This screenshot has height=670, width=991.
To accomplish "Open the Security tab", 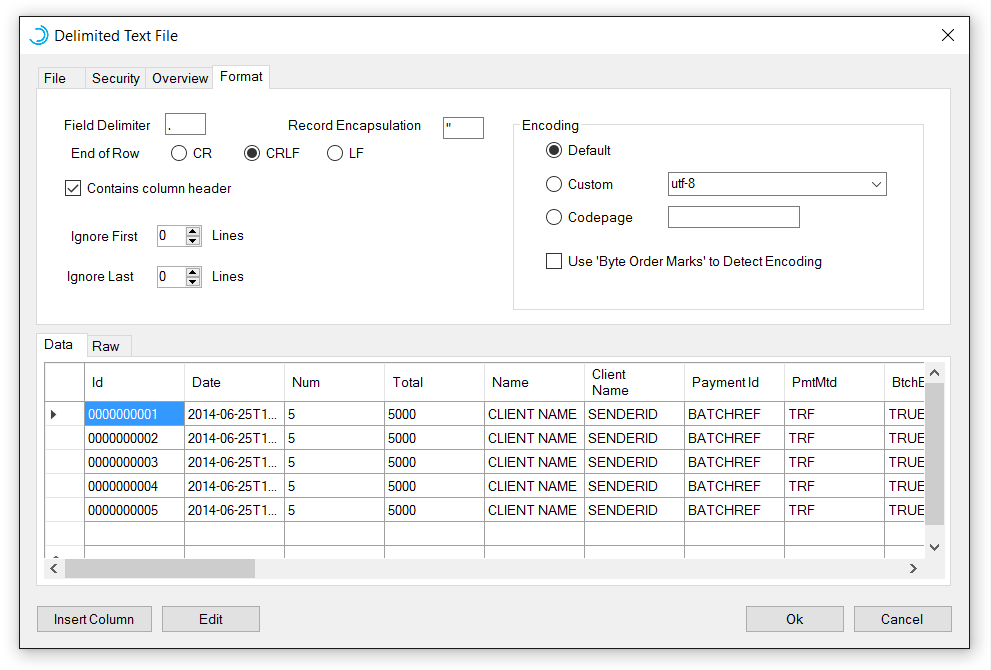I will click(116, 78).
